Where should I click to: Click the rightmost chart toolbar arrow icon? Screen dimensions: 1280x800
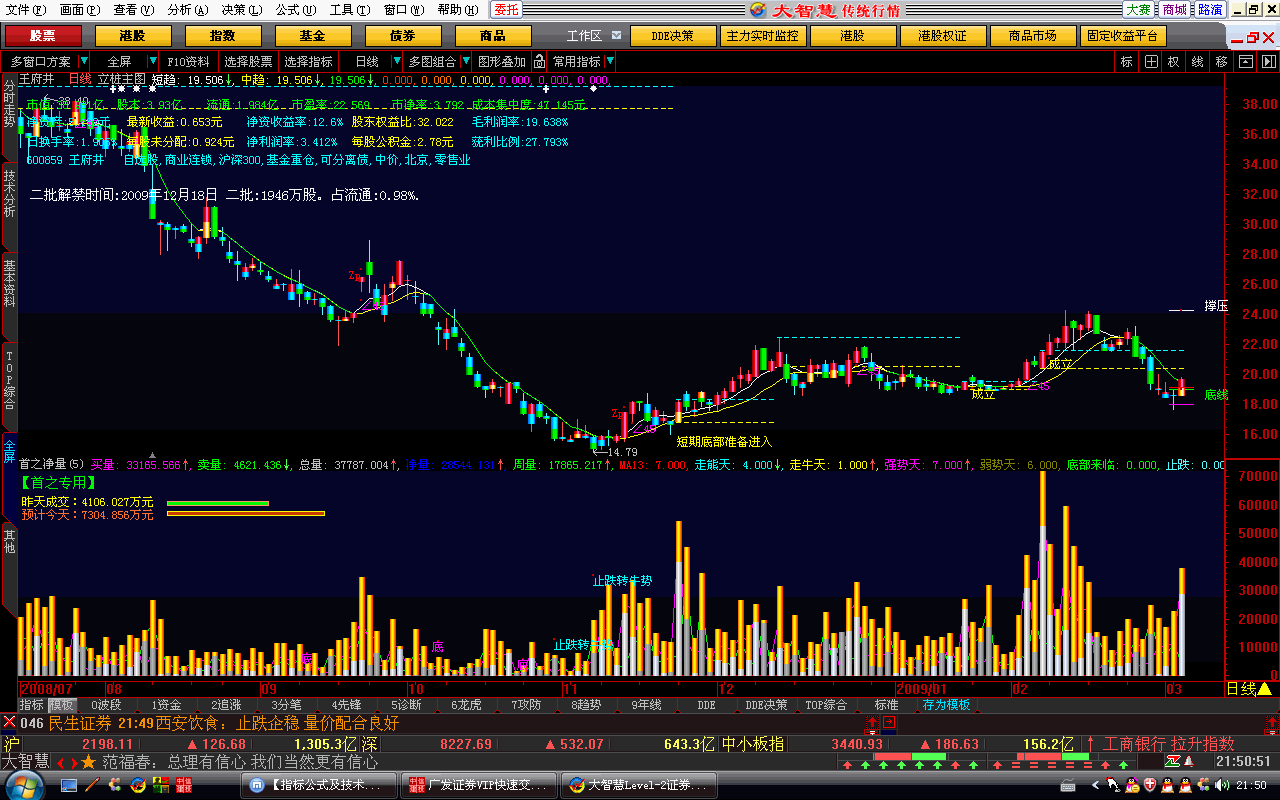1268,61
